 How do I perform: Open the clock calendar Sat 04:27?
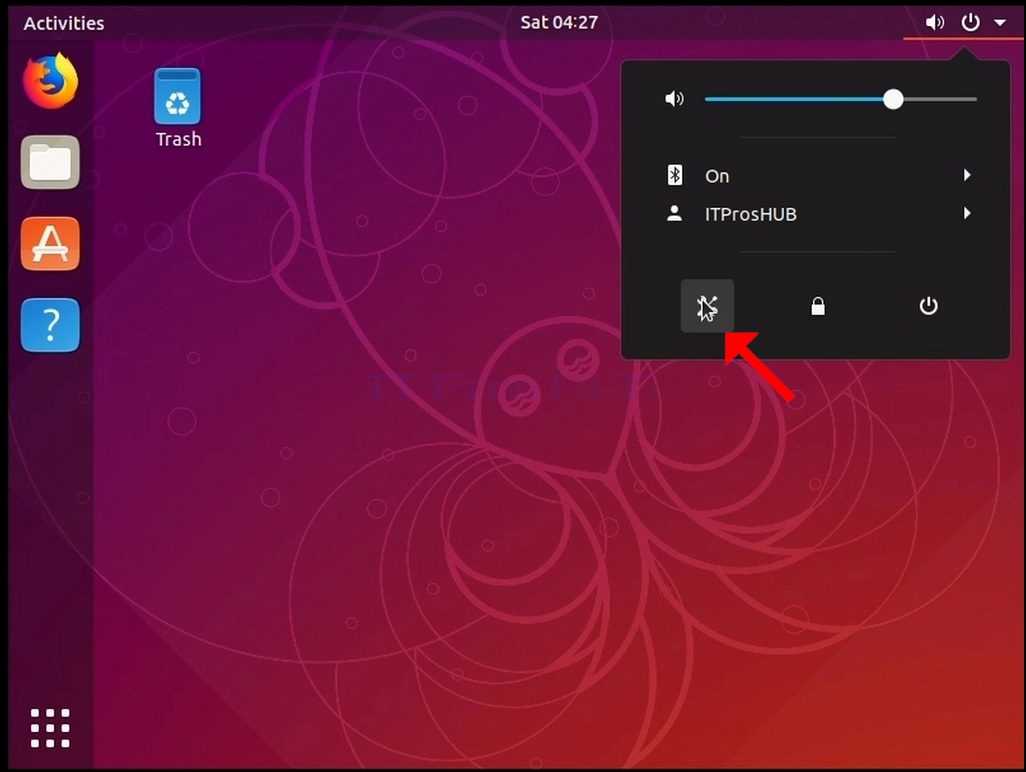[559, 22]
